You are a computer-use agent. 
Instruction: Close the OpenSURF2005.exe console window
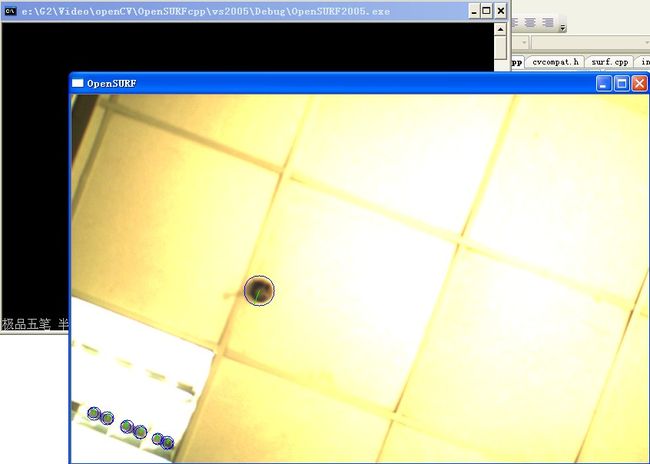point(501,11)
